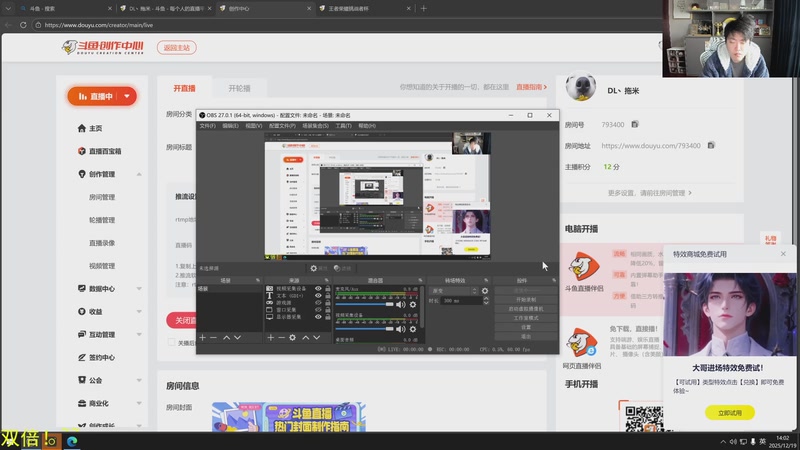800x450 pixels.
Task: Open OBS 场景集合(S) menu
Action: pyautogui.click(x=315, y=126)
